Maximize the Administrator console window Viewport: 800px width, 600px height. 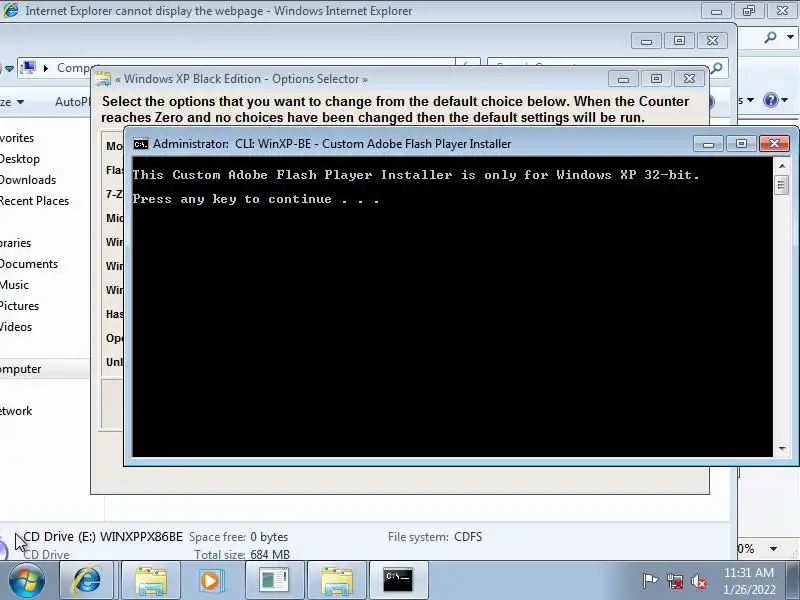[x=741, y=144]
